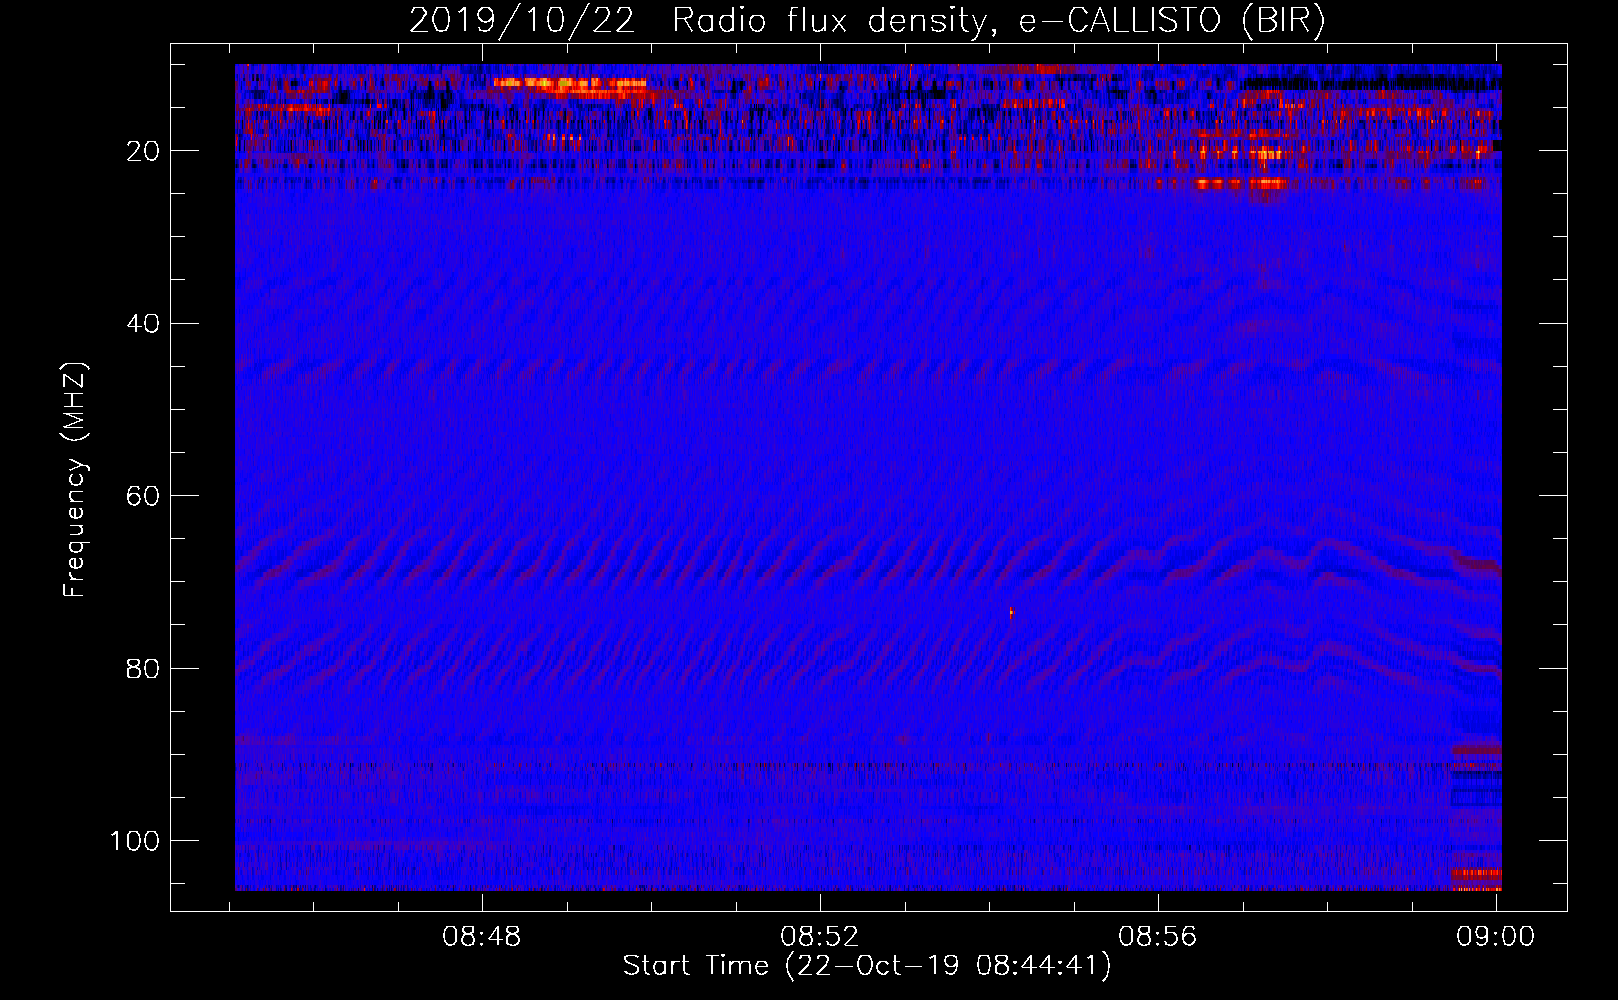Screen dimensions: 1618x1000
Task: Click the 60 MHz frequency tick label
Action: pos(143,497)
